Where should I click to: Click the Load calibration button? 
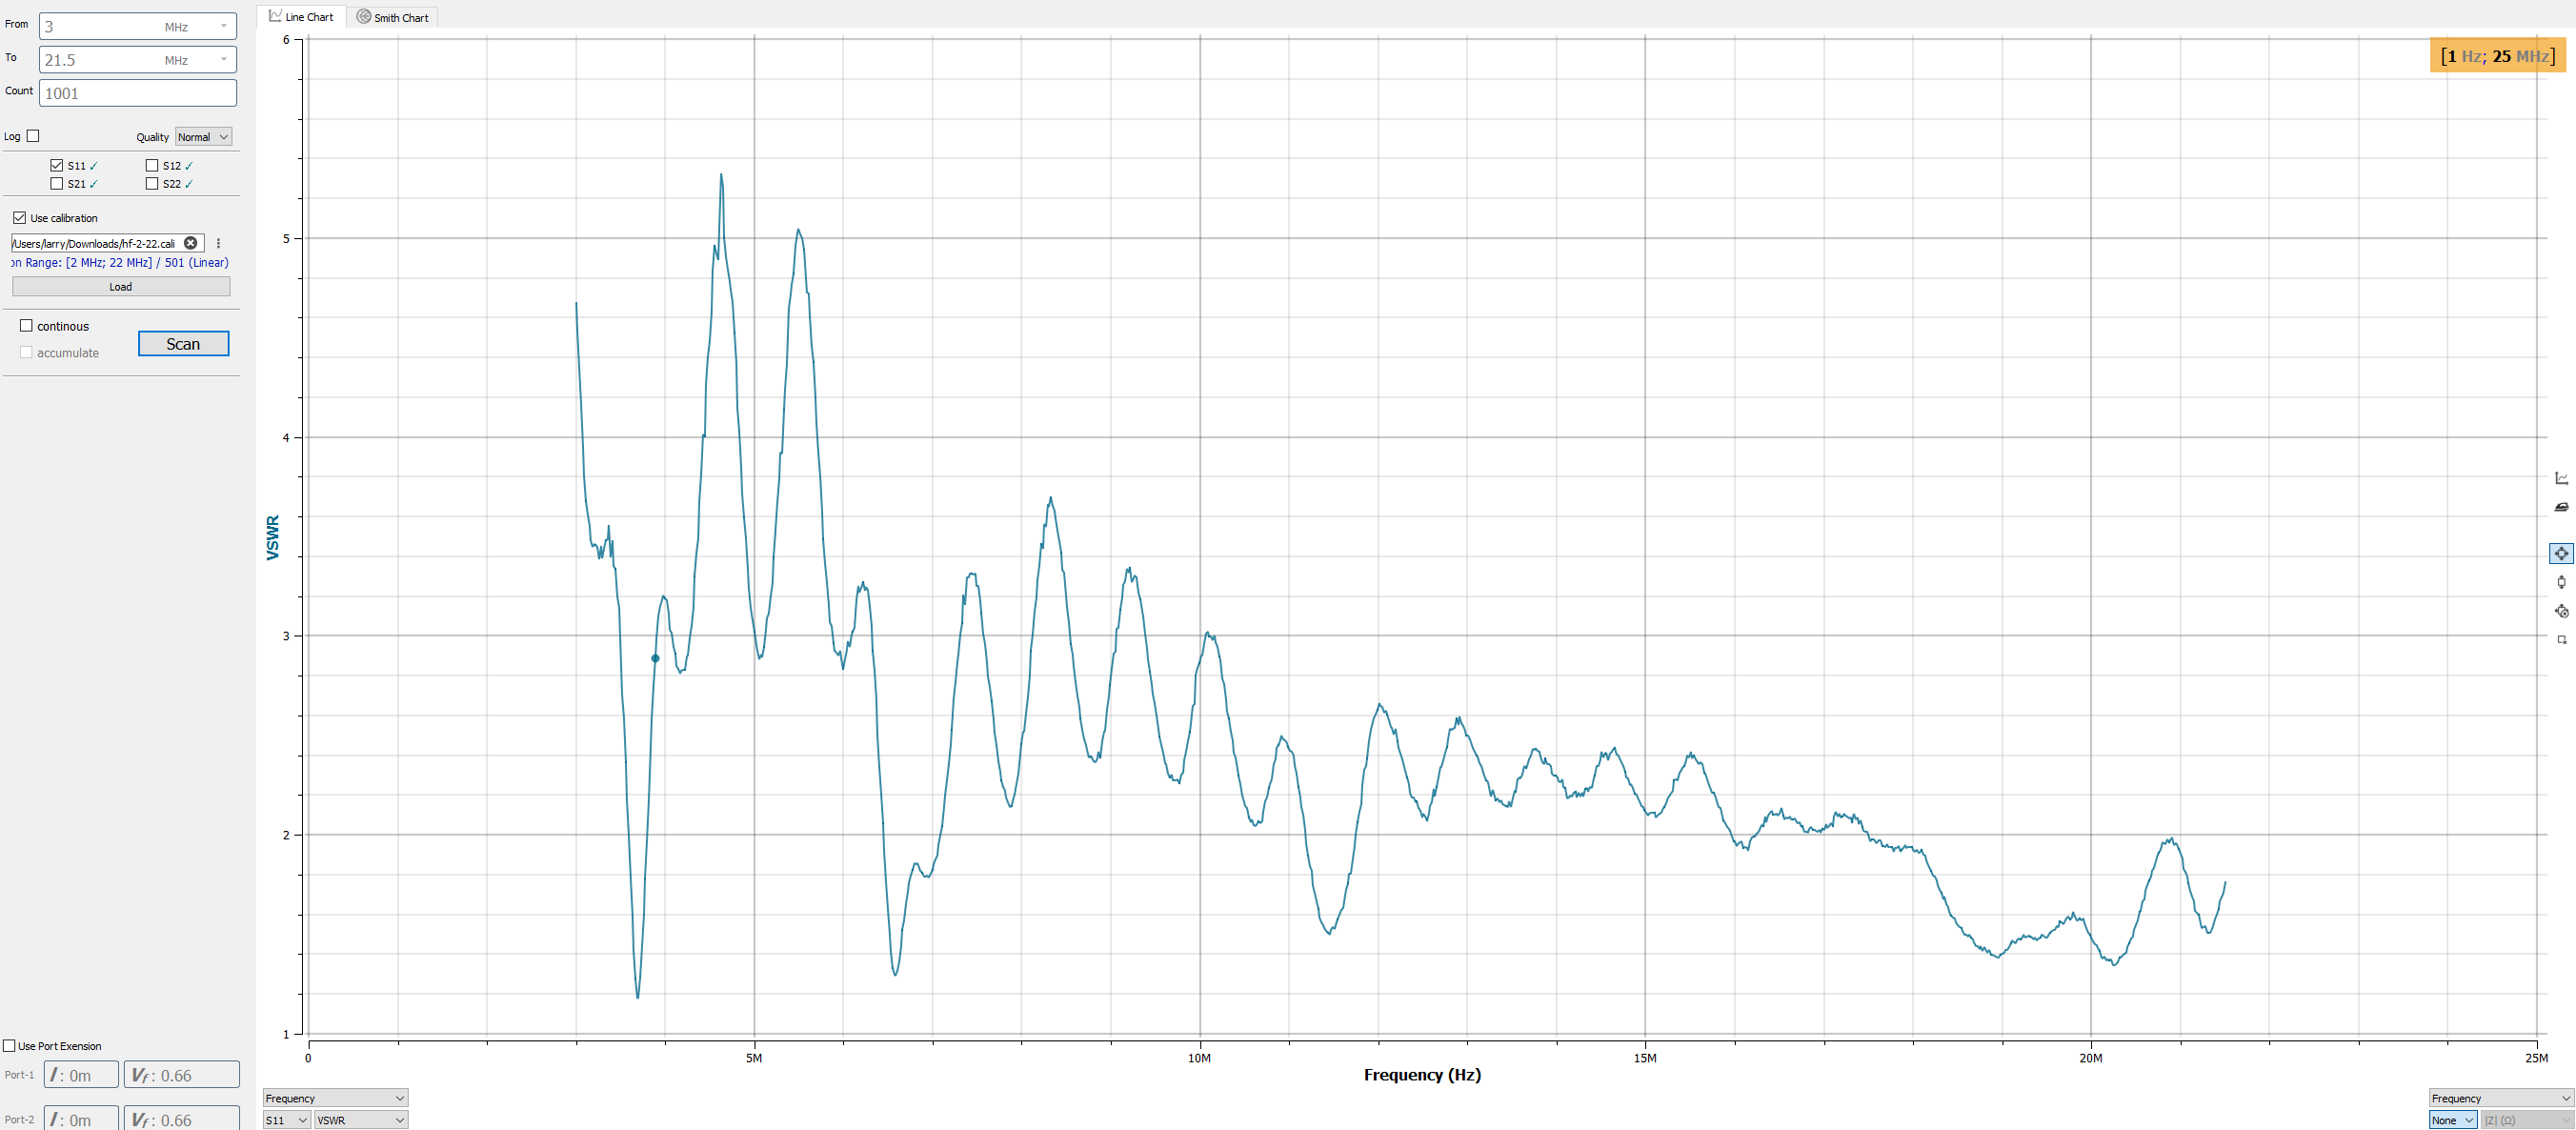coord(121,287)
